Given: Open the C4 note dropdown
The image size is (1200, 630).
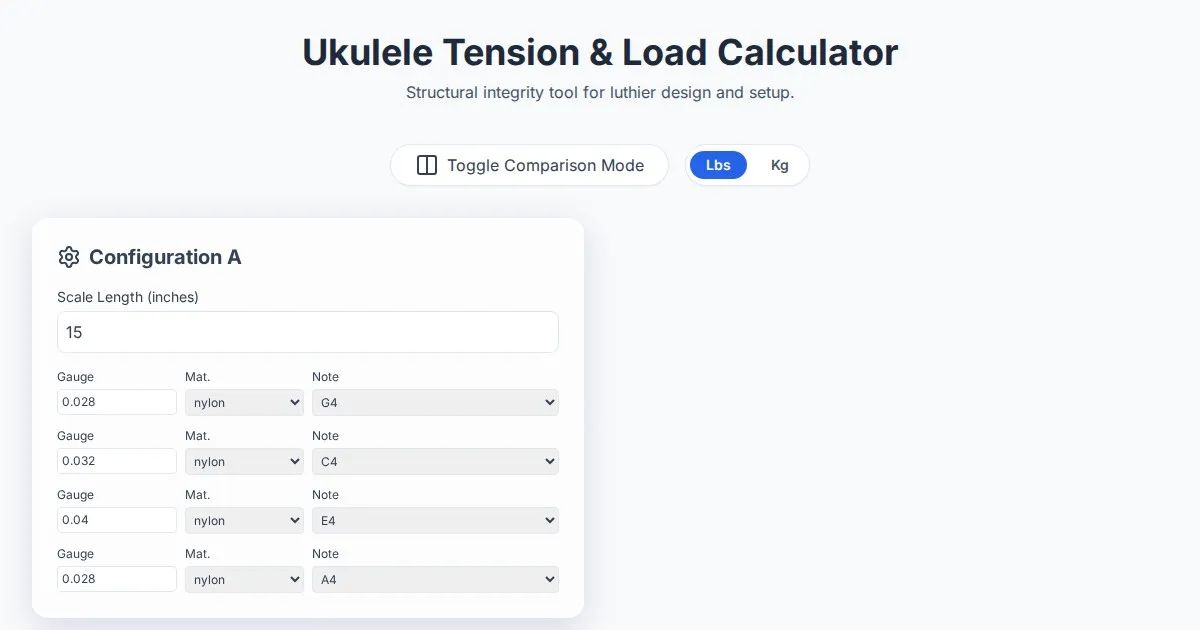Looking at the screenshot, I should pyautogui.click(x=435, y=461).
